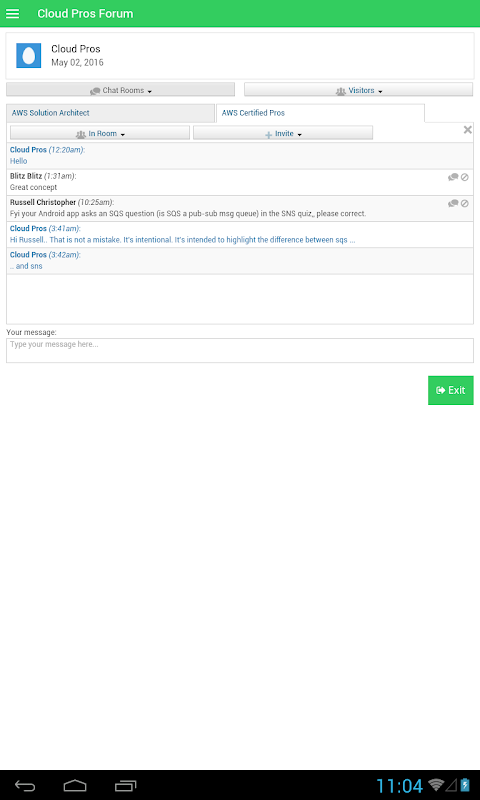Image resolution: width=480 pixels, height=800 pixels.
Task: Tap the Android home button
Action: [x=75, y=785]
